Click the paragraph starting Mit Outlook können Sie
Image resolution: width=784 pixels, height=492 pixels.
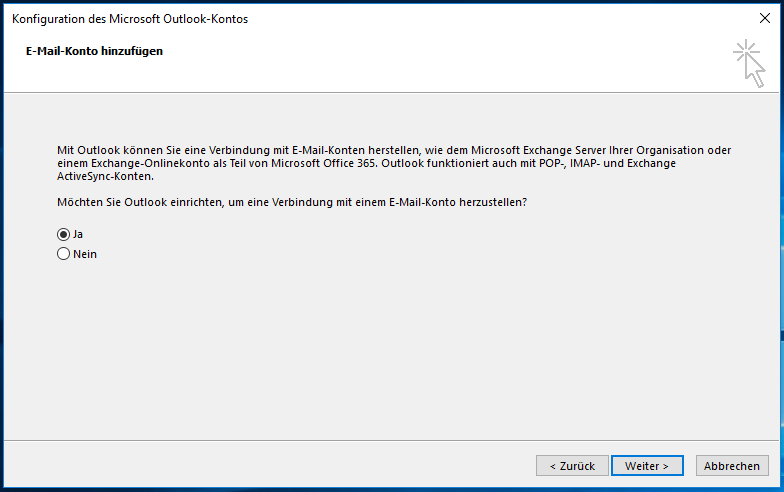click(394, 163)
